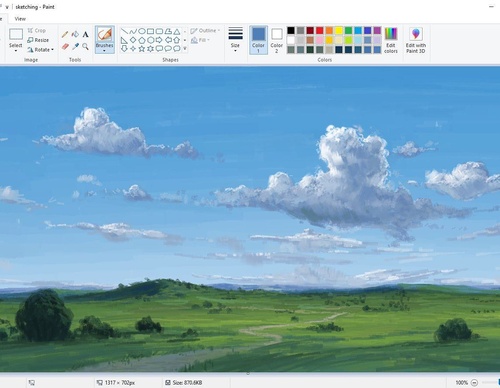Image resolution: width=500 pixels, height=388 pixels.
Task: Activate the Text tool
Action: coord(86,34)
